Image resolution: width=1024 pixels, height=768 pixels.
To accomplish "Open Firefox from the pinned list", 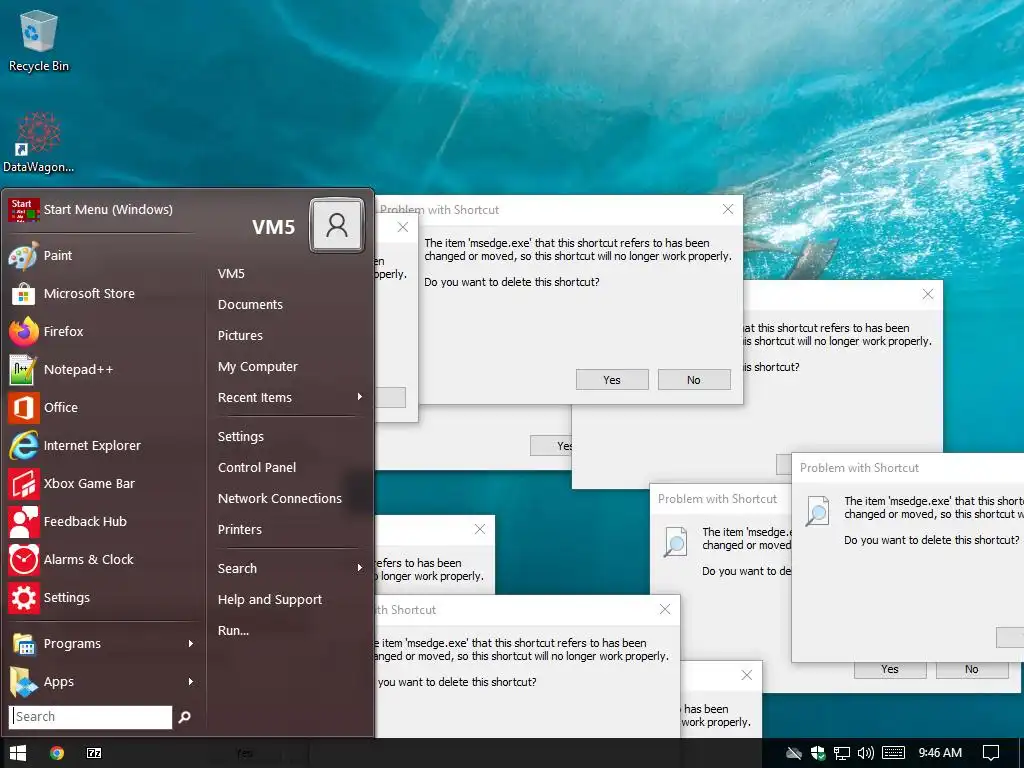I will (104, 332).
